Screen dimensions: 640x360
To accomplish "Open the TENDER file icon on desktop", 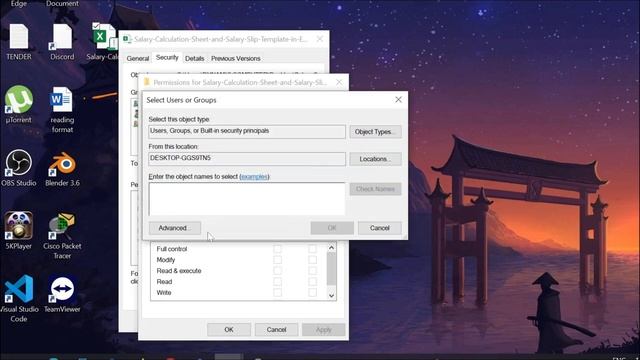I will 19,42.
